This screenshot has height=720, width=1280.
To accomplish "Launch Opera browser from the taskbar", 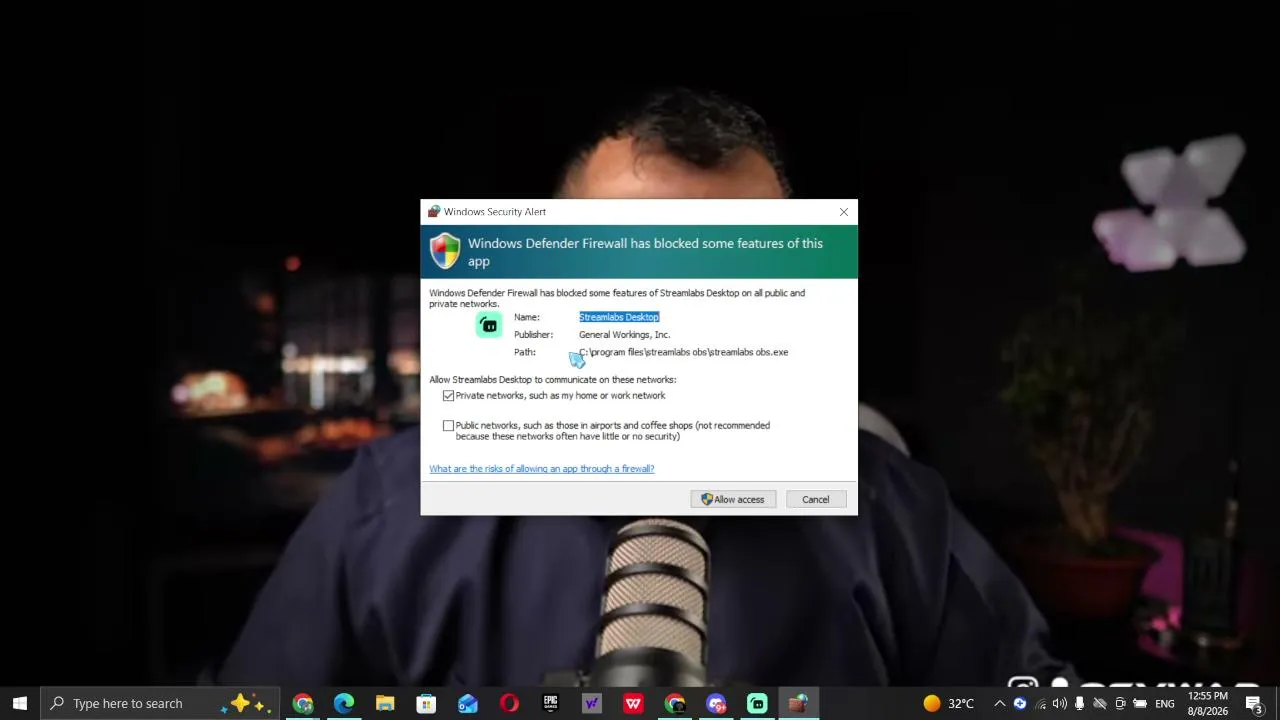I will [509, 703].
